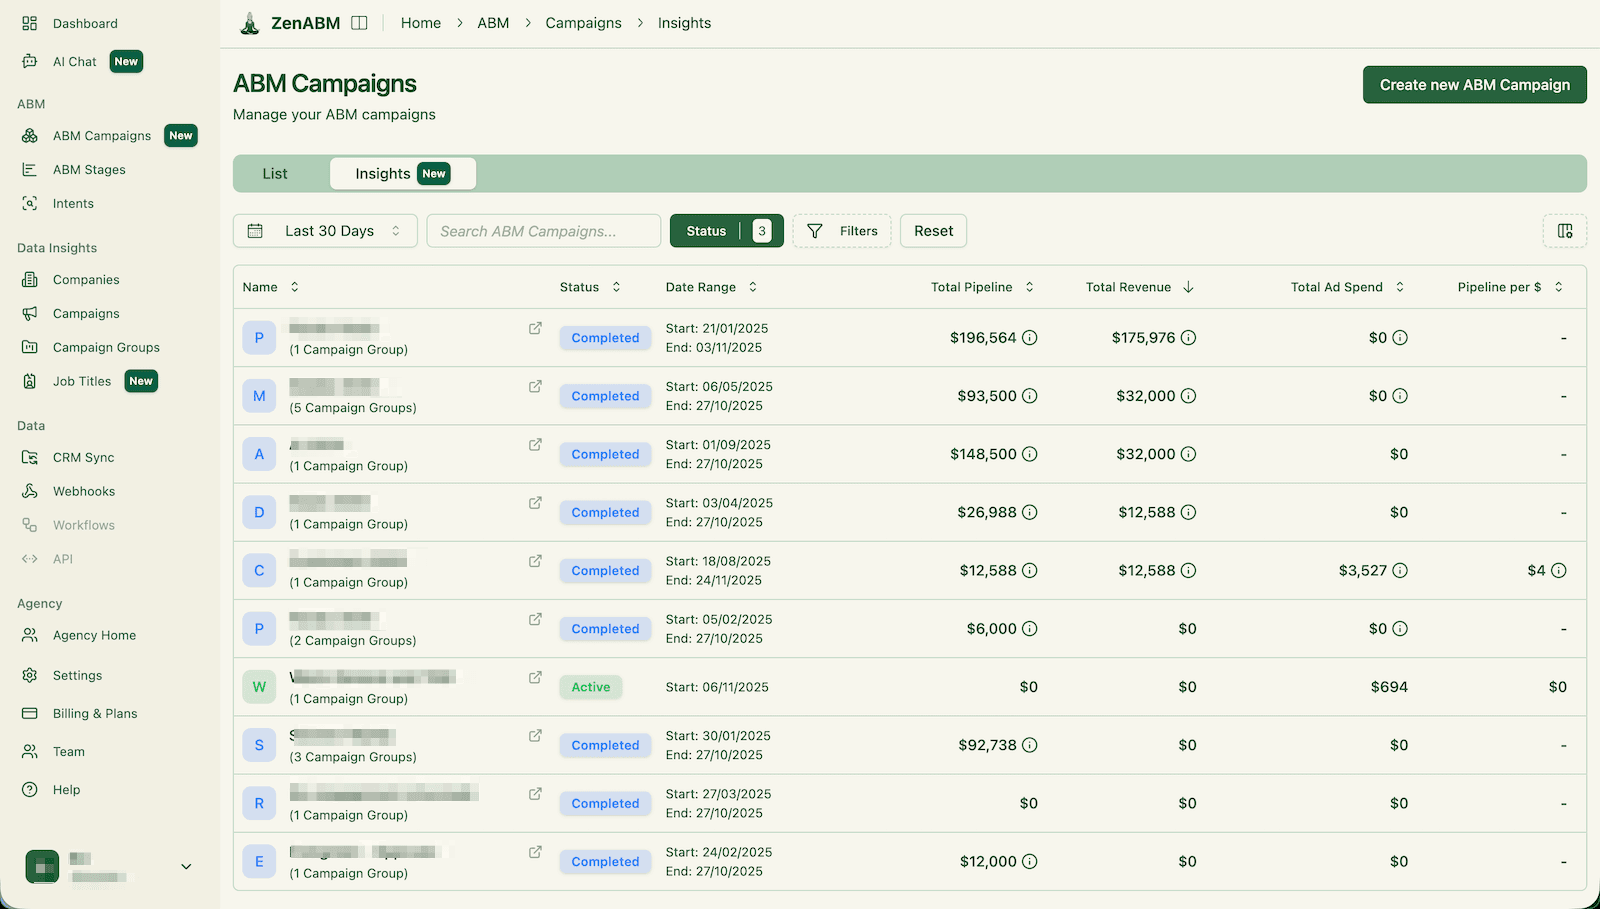Open the Status filter dropdown
This screenshot has width=1600, height=909.
[x=726, y=230]
